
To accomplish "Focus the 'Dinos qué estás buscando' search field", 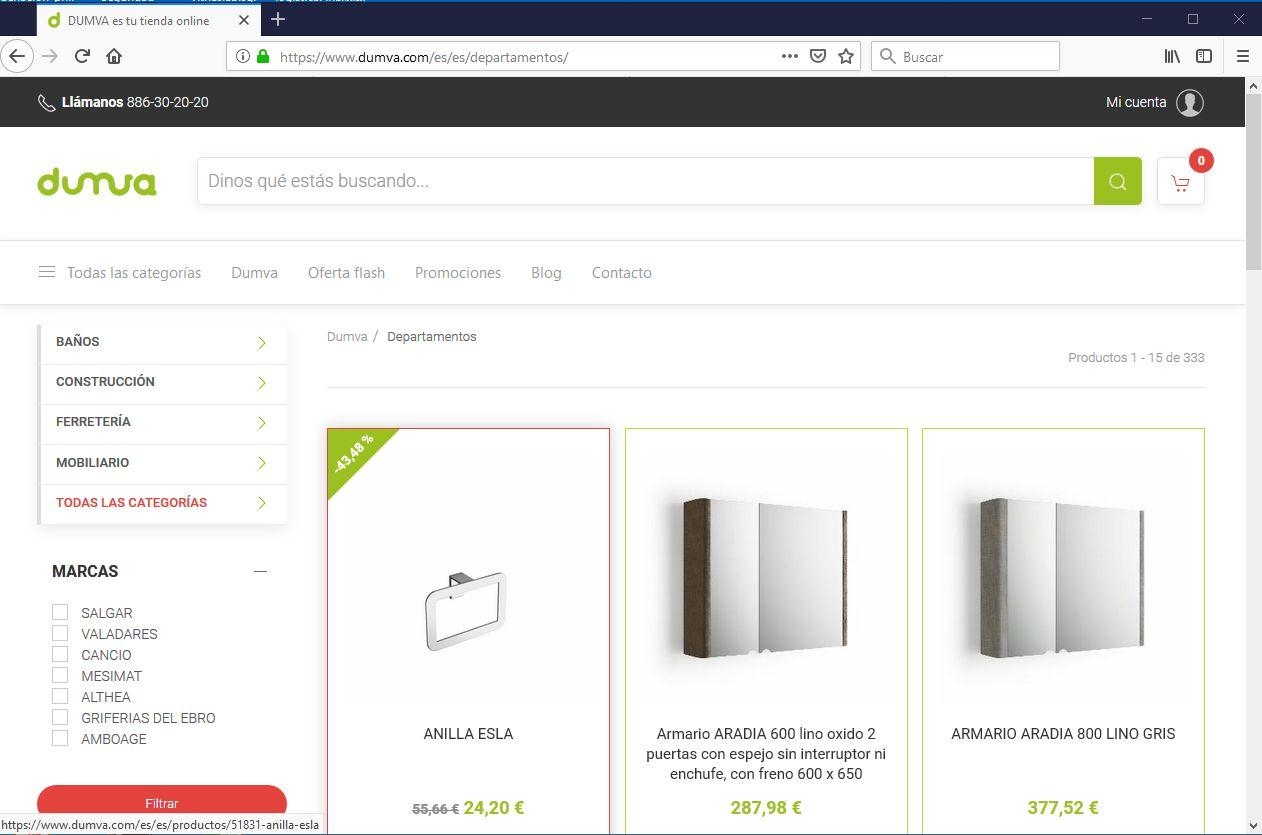I will coord(645,181).
